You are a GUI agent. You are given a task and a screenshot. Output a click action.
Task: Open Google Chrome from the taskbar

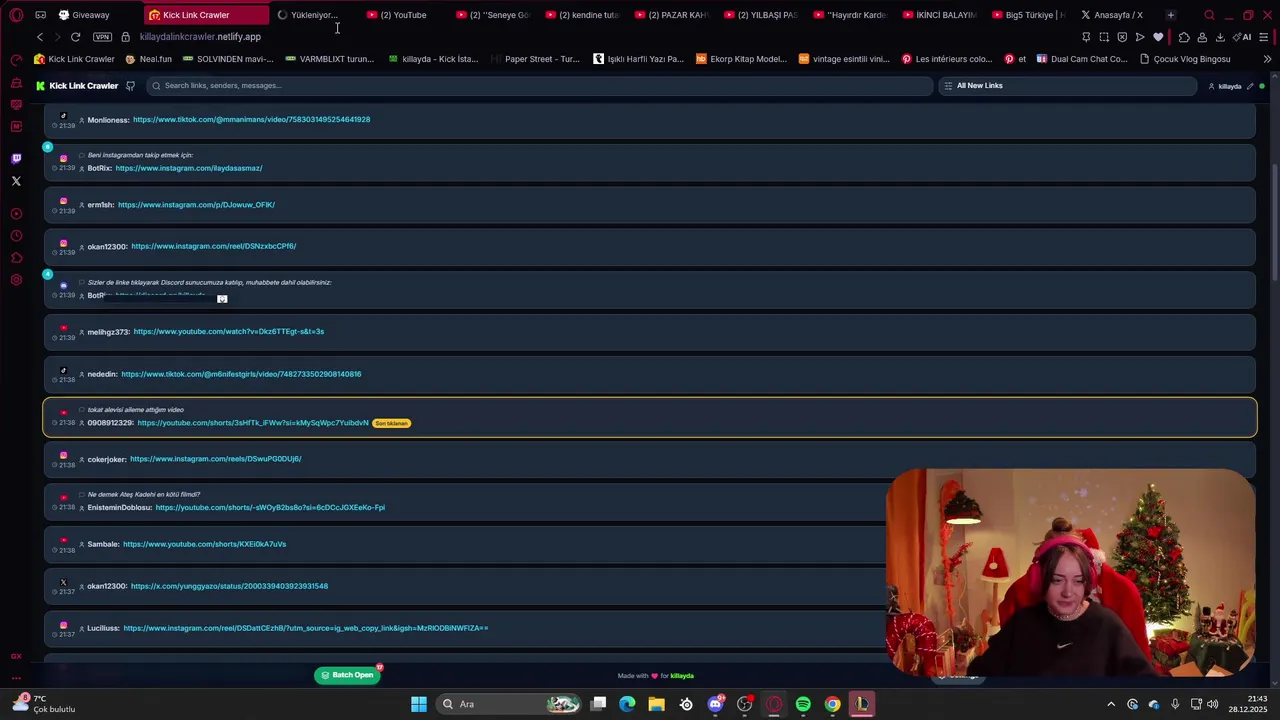pos(832,704)
